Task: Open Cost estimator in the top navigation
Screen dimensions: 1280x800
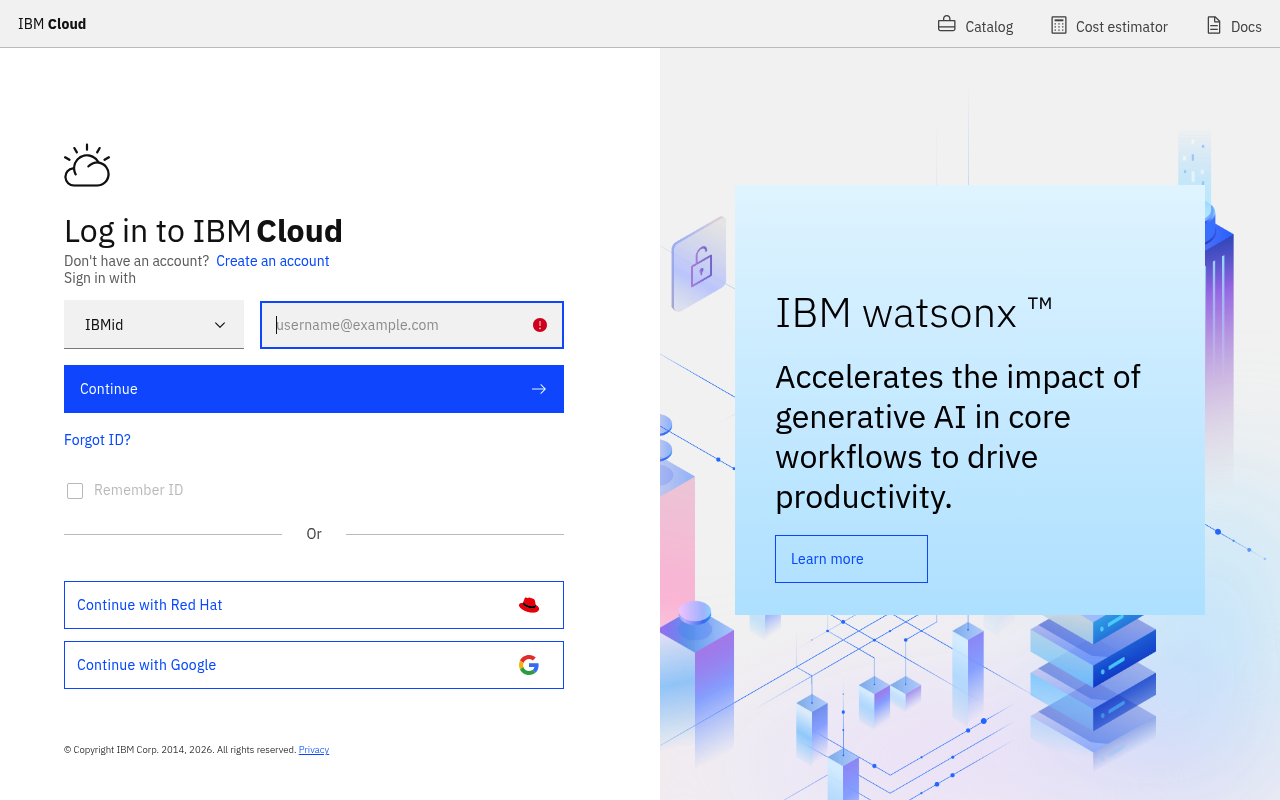Action: click(1109, 25)
